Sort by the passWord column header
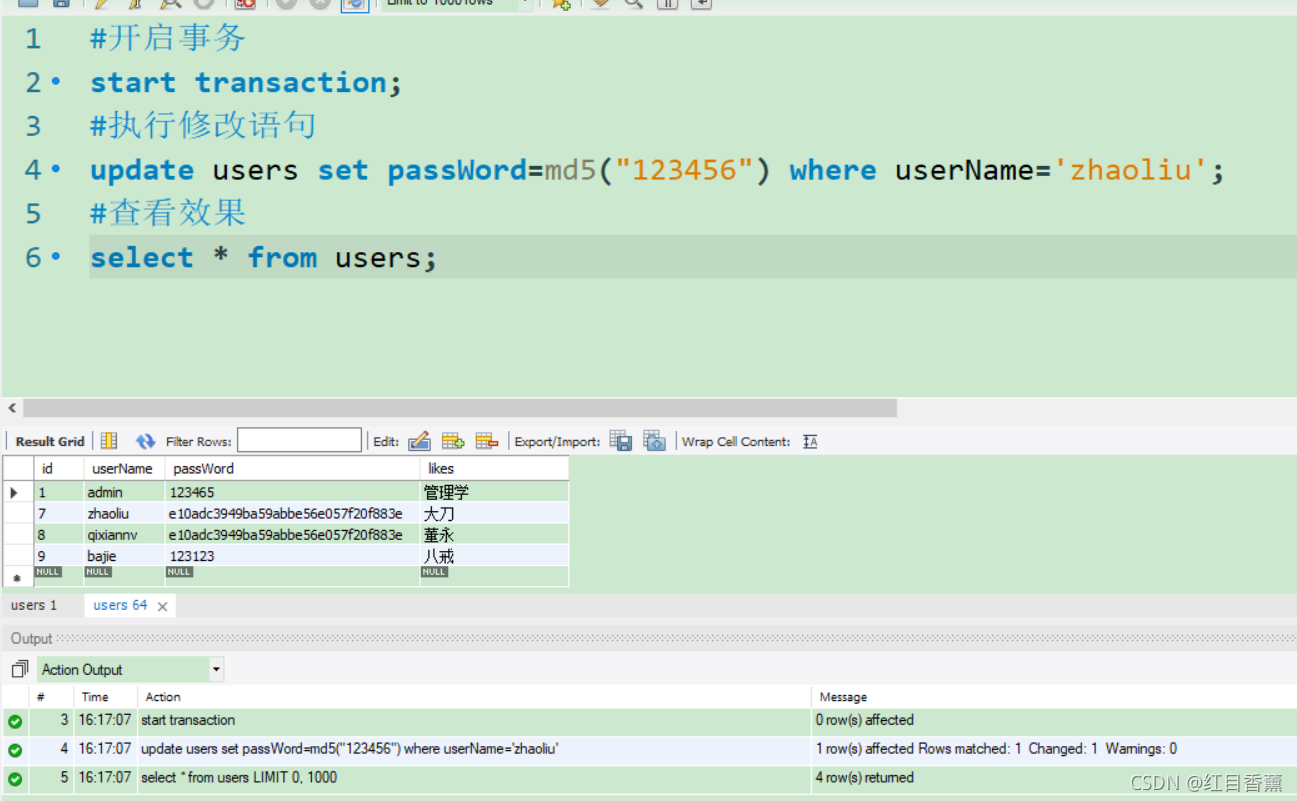Screen dimensions: 1297x801 click(x=292, y=468)
